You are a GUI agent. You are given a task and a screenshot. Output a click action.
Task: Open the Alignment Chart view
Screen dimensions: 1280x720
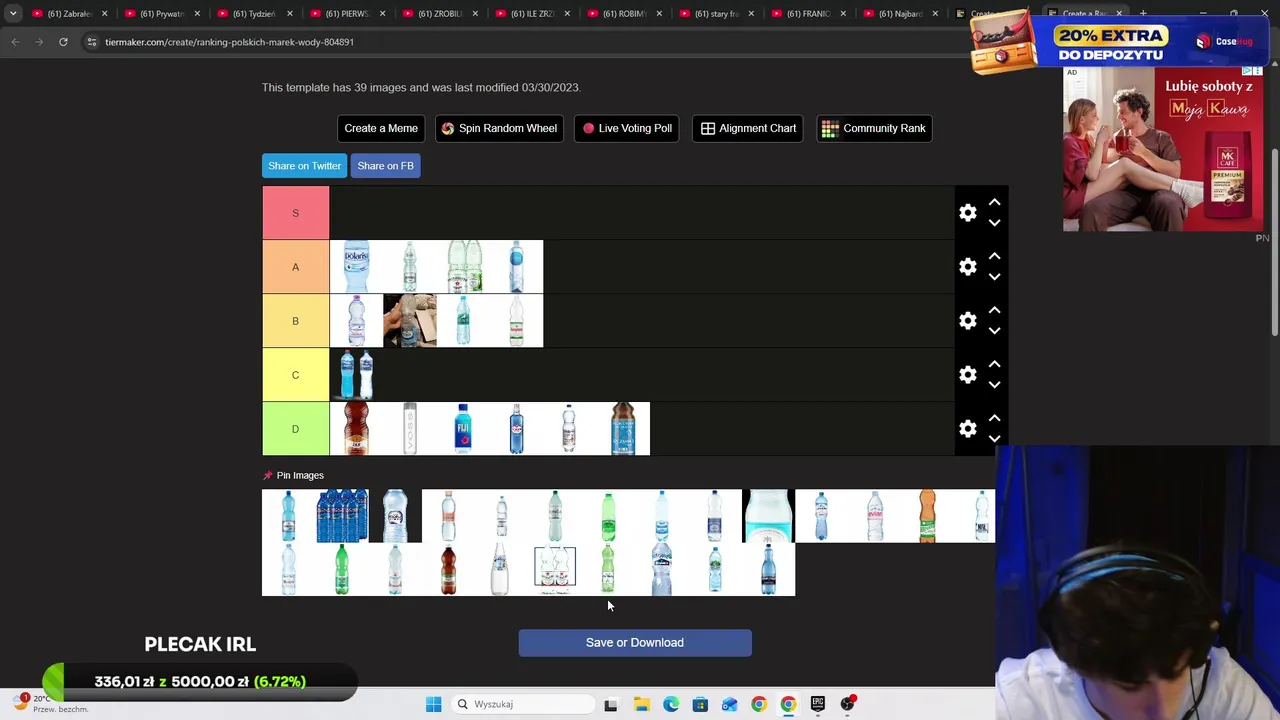[748, 128]
